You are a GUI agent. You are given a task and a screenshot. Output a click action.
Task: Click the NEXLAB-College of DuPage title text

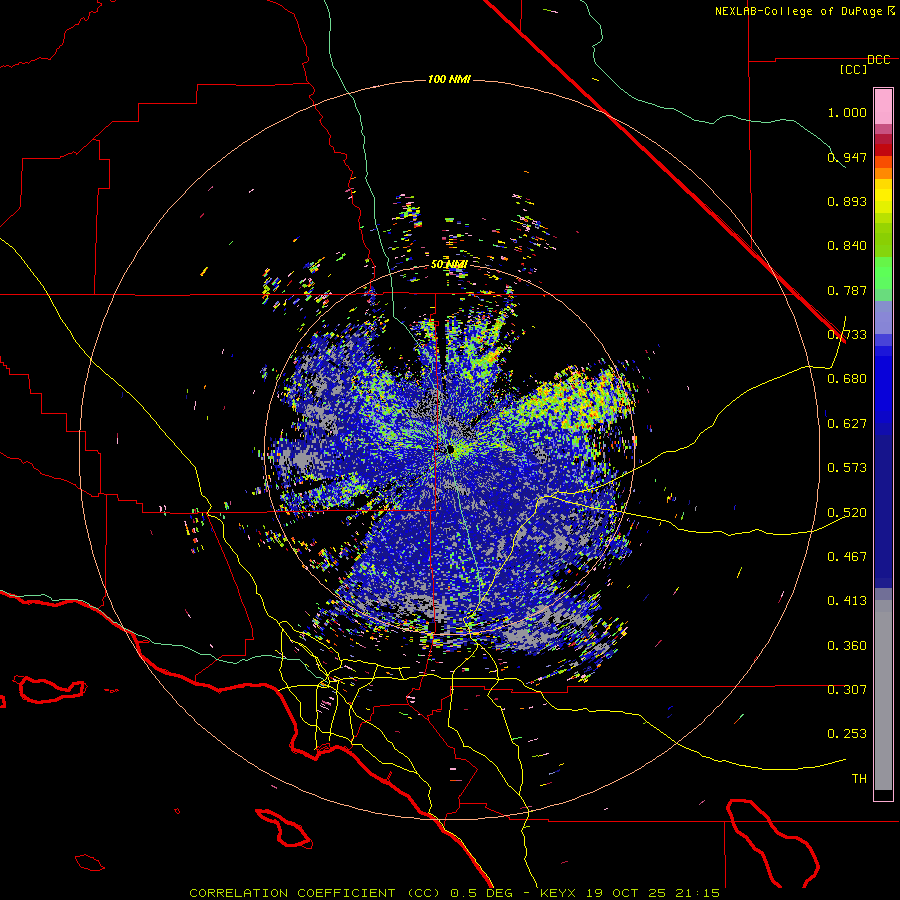804,11
